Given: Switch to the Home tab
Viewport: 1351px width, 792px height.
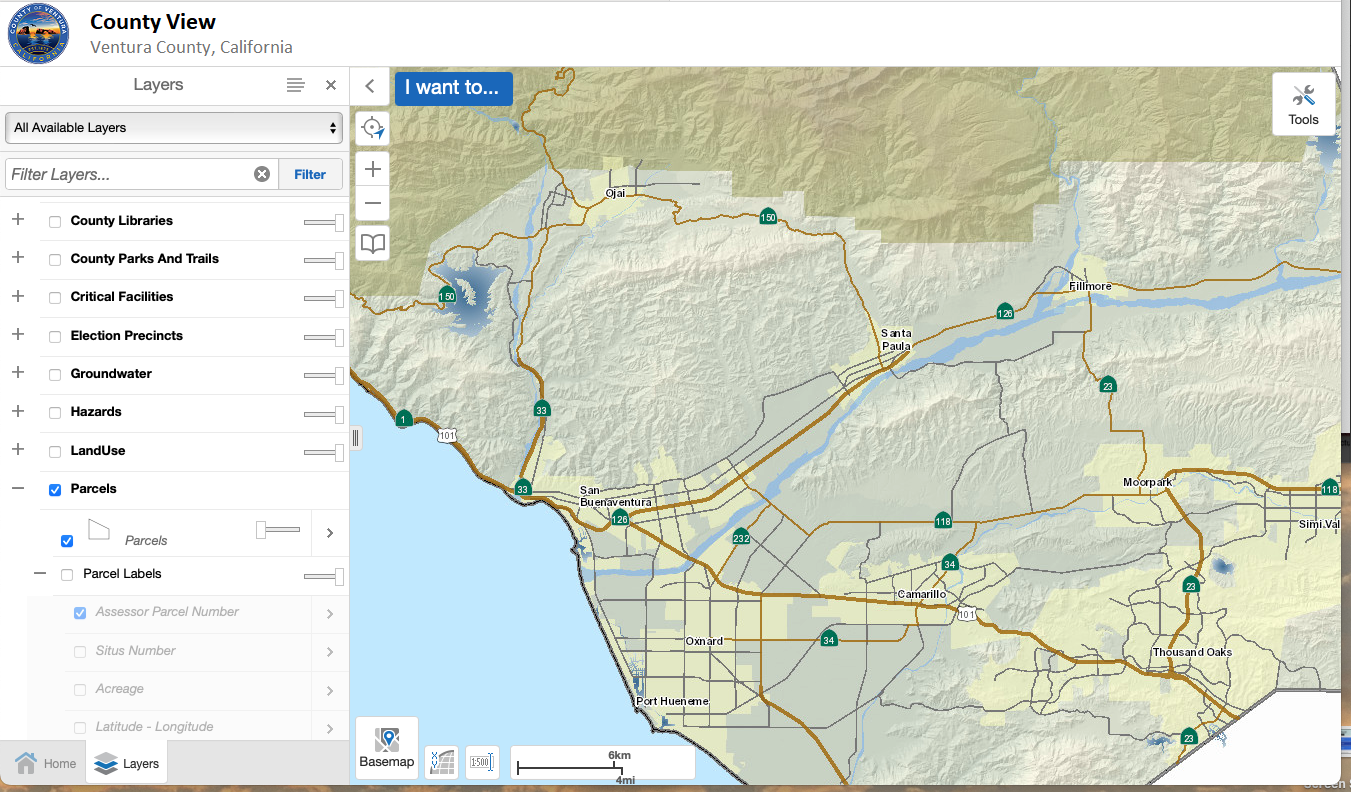Looking at the screenshot, I should [x=45, y=763].
